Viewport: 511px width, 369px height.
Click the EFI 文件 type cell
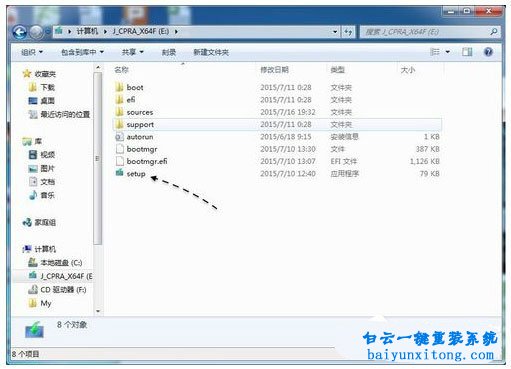point(343,161)
